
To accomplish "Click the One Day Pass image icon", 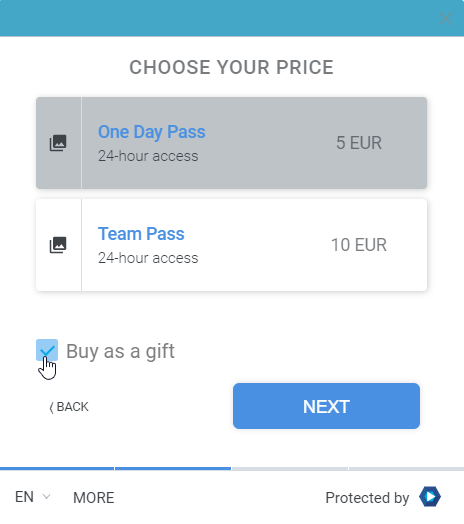I will click(x=58, y=143).
